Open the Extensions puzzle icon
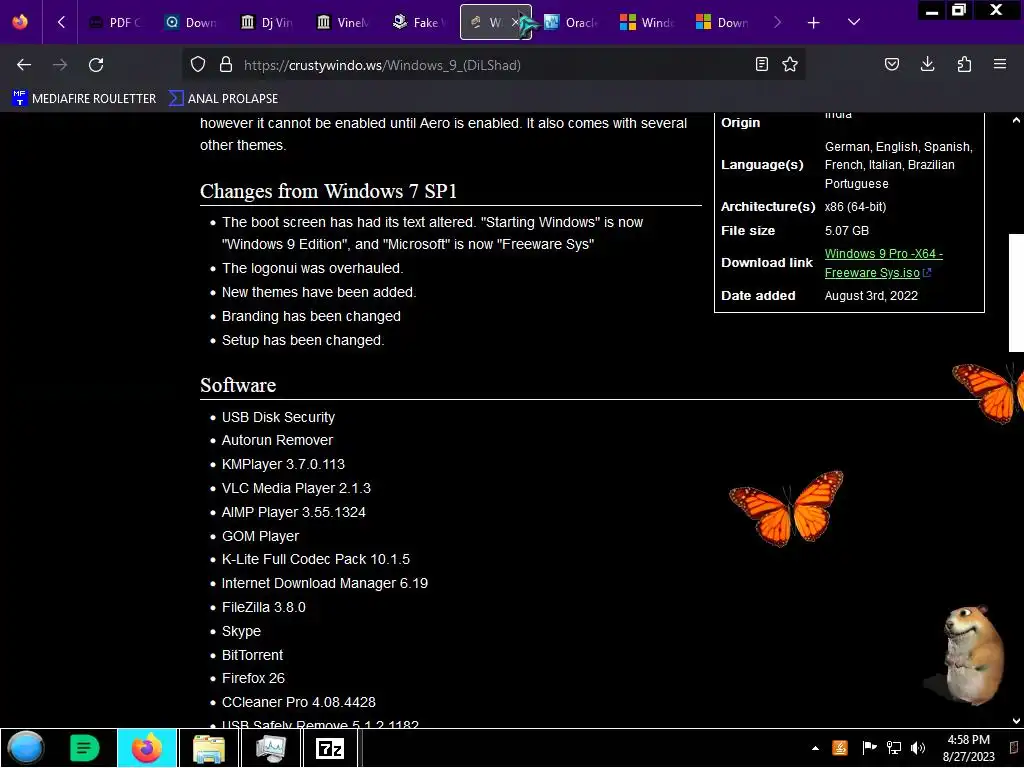Viewport: 1024px width, 768px height. tap(964, 65)
